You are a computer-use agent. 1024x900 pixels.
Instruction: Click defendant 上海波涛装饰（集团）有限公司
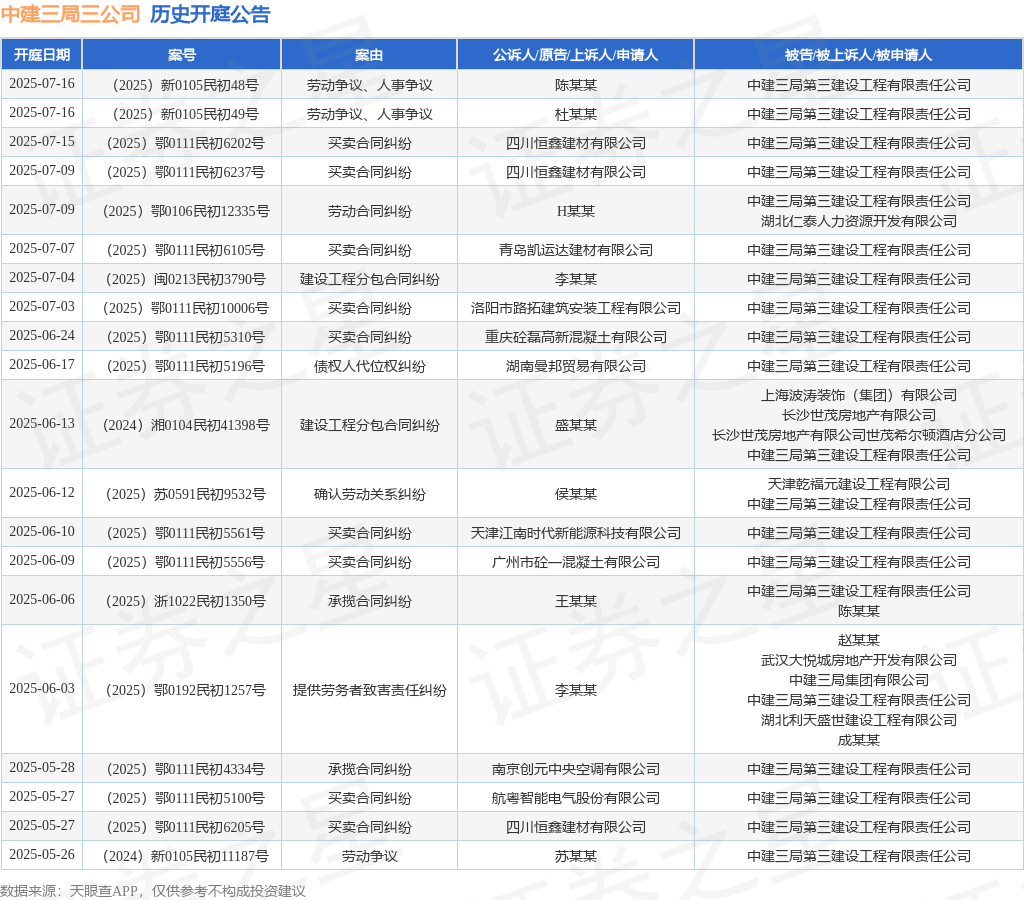click(x=858, y=395)
